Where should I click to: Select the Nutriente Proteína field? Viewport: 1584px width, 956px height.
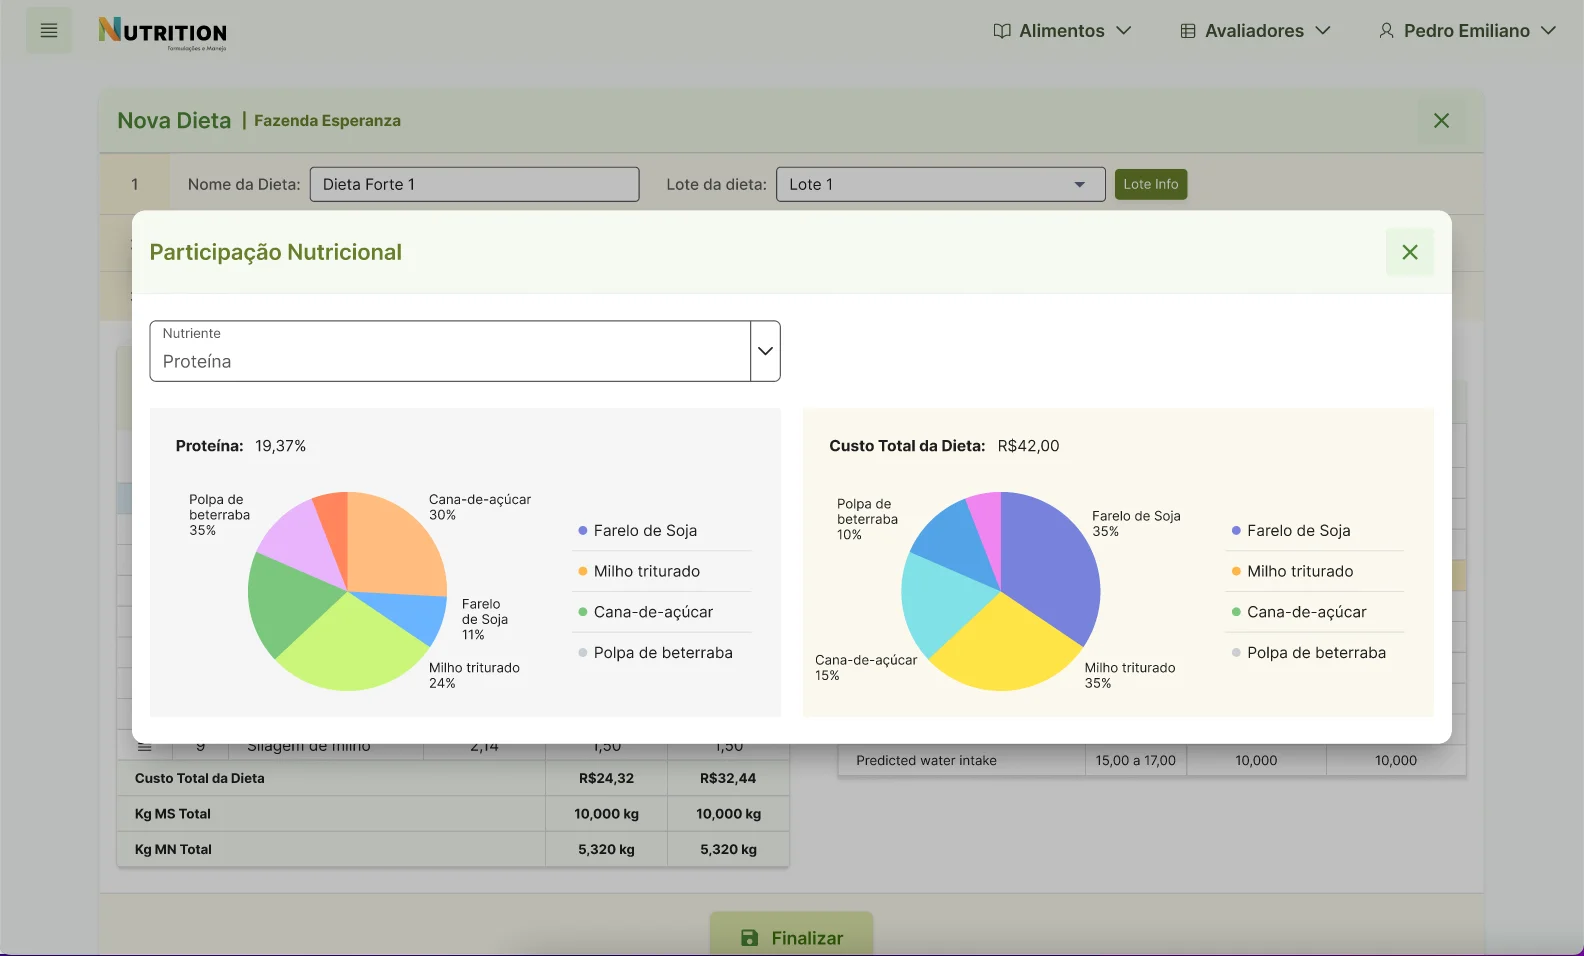450,351
